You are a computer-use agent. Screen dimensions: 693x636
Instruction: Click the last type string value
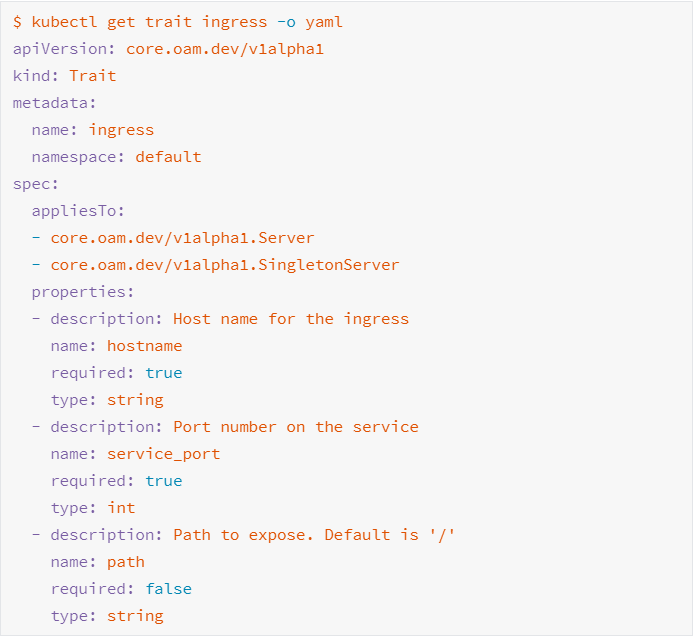pyautogui.click(x=135, y=616)
